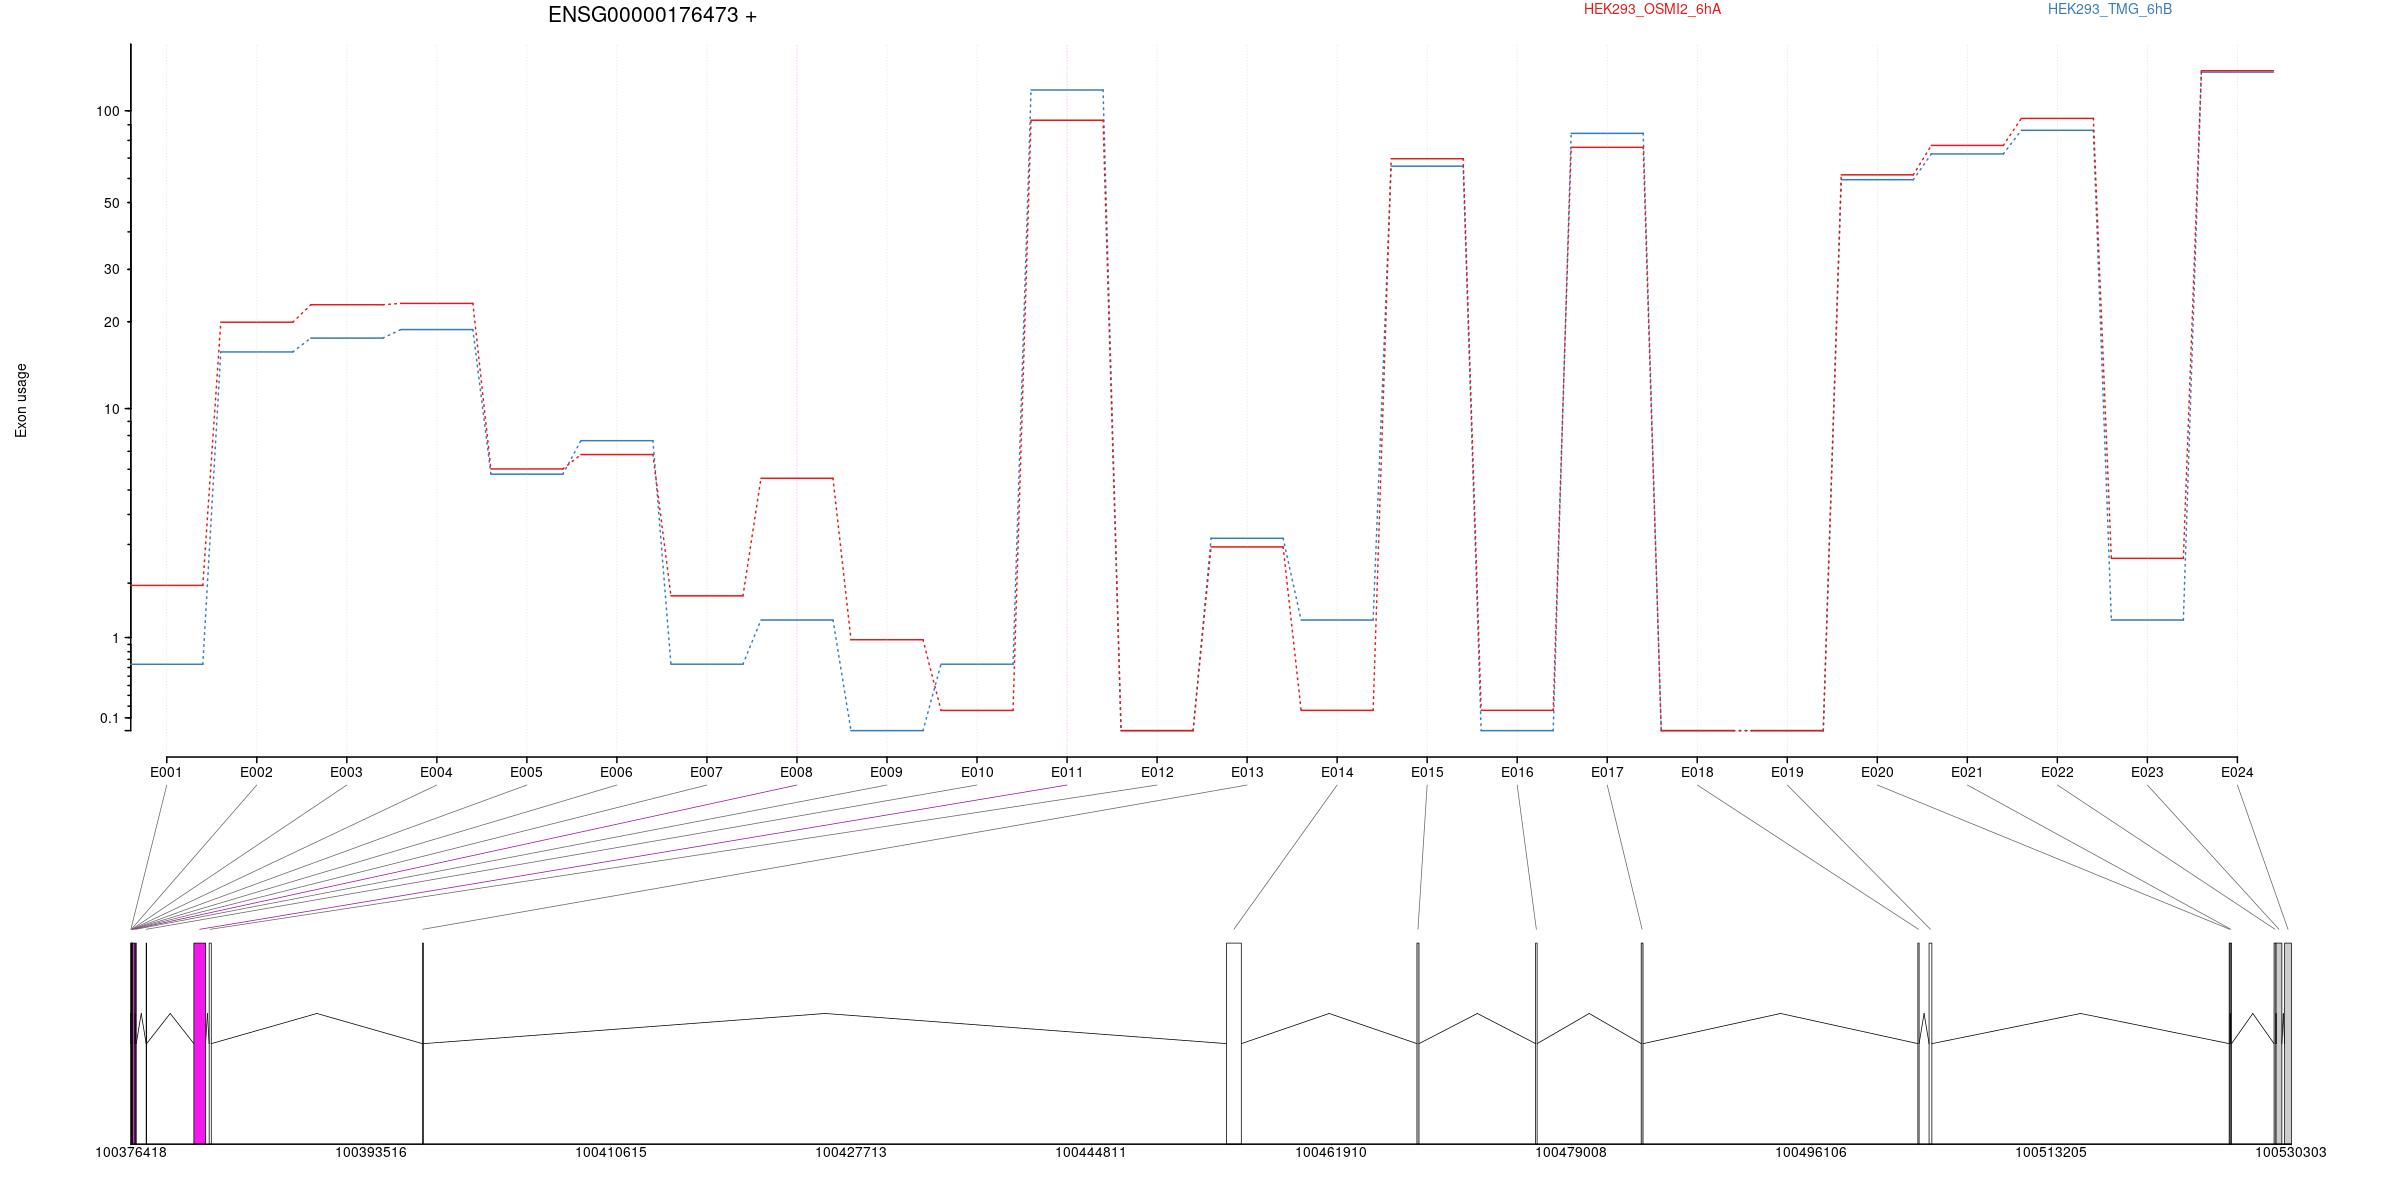The height and width of the screenshot is (1200, 2400).
Task: Select exon label E014
Action: (1337, 772)
